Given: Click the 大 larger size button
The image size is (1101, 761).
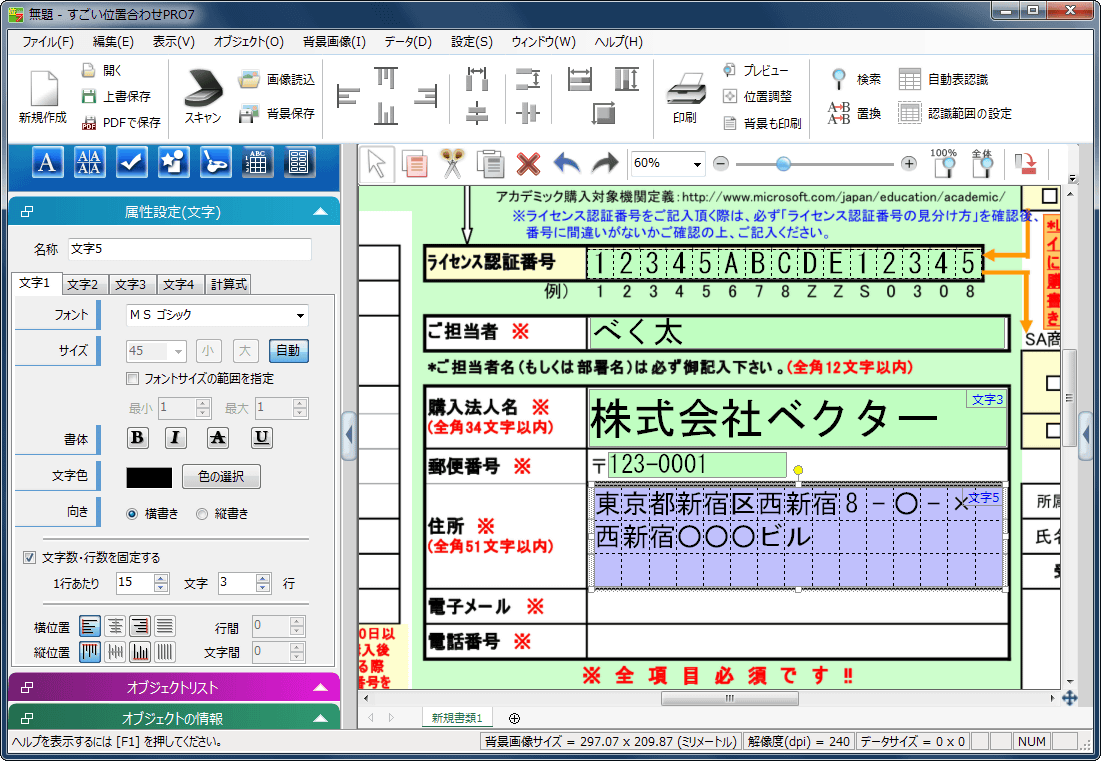Looking at the screenshot, I should (245, 350).
